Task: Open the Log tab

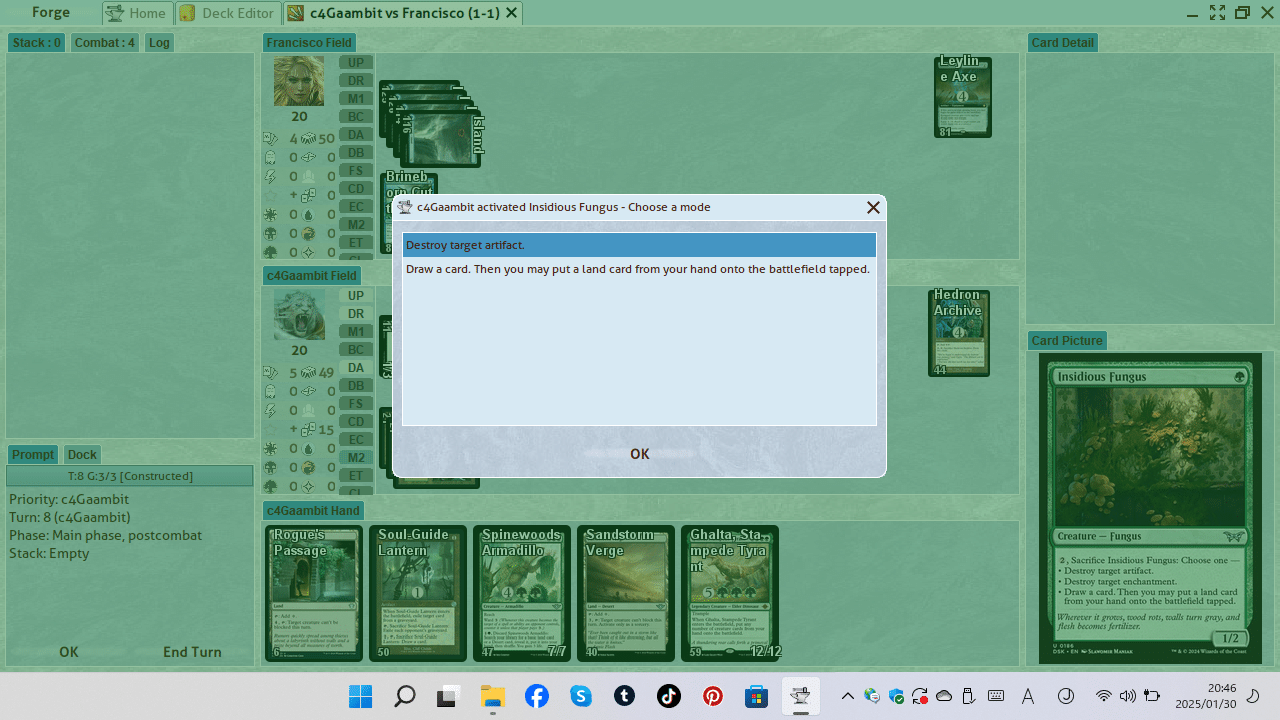Action: 159,42
